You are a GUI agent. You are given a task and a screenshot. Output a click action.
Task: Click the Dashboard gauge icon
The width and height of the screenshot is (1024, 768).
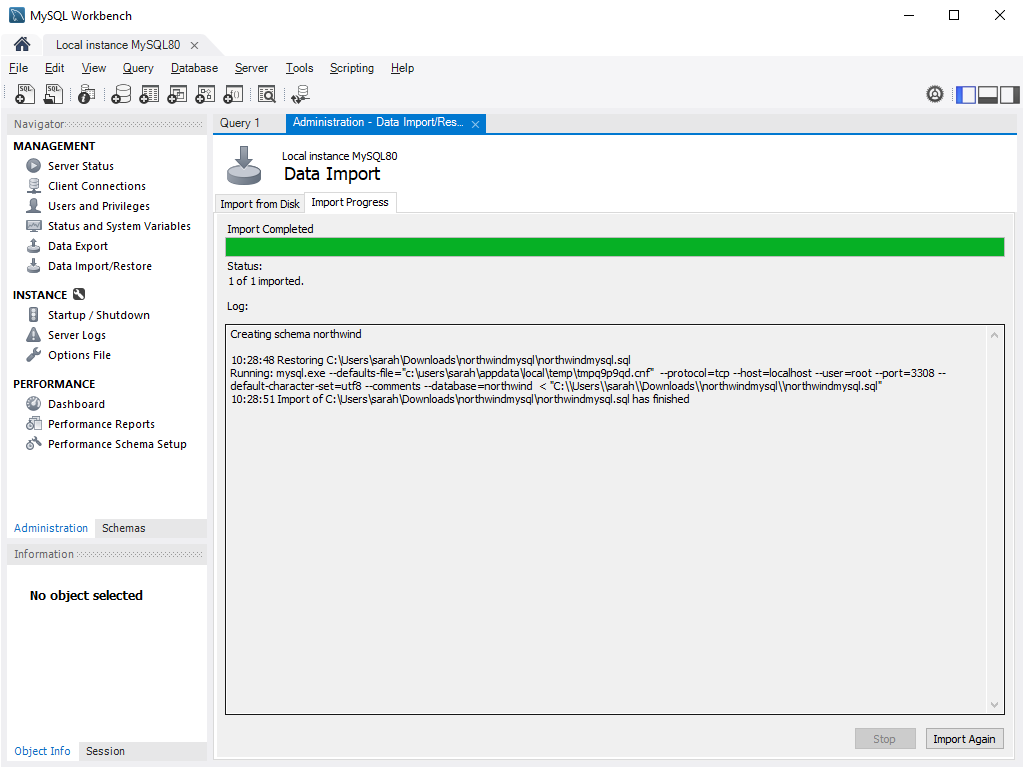[33, 404]
